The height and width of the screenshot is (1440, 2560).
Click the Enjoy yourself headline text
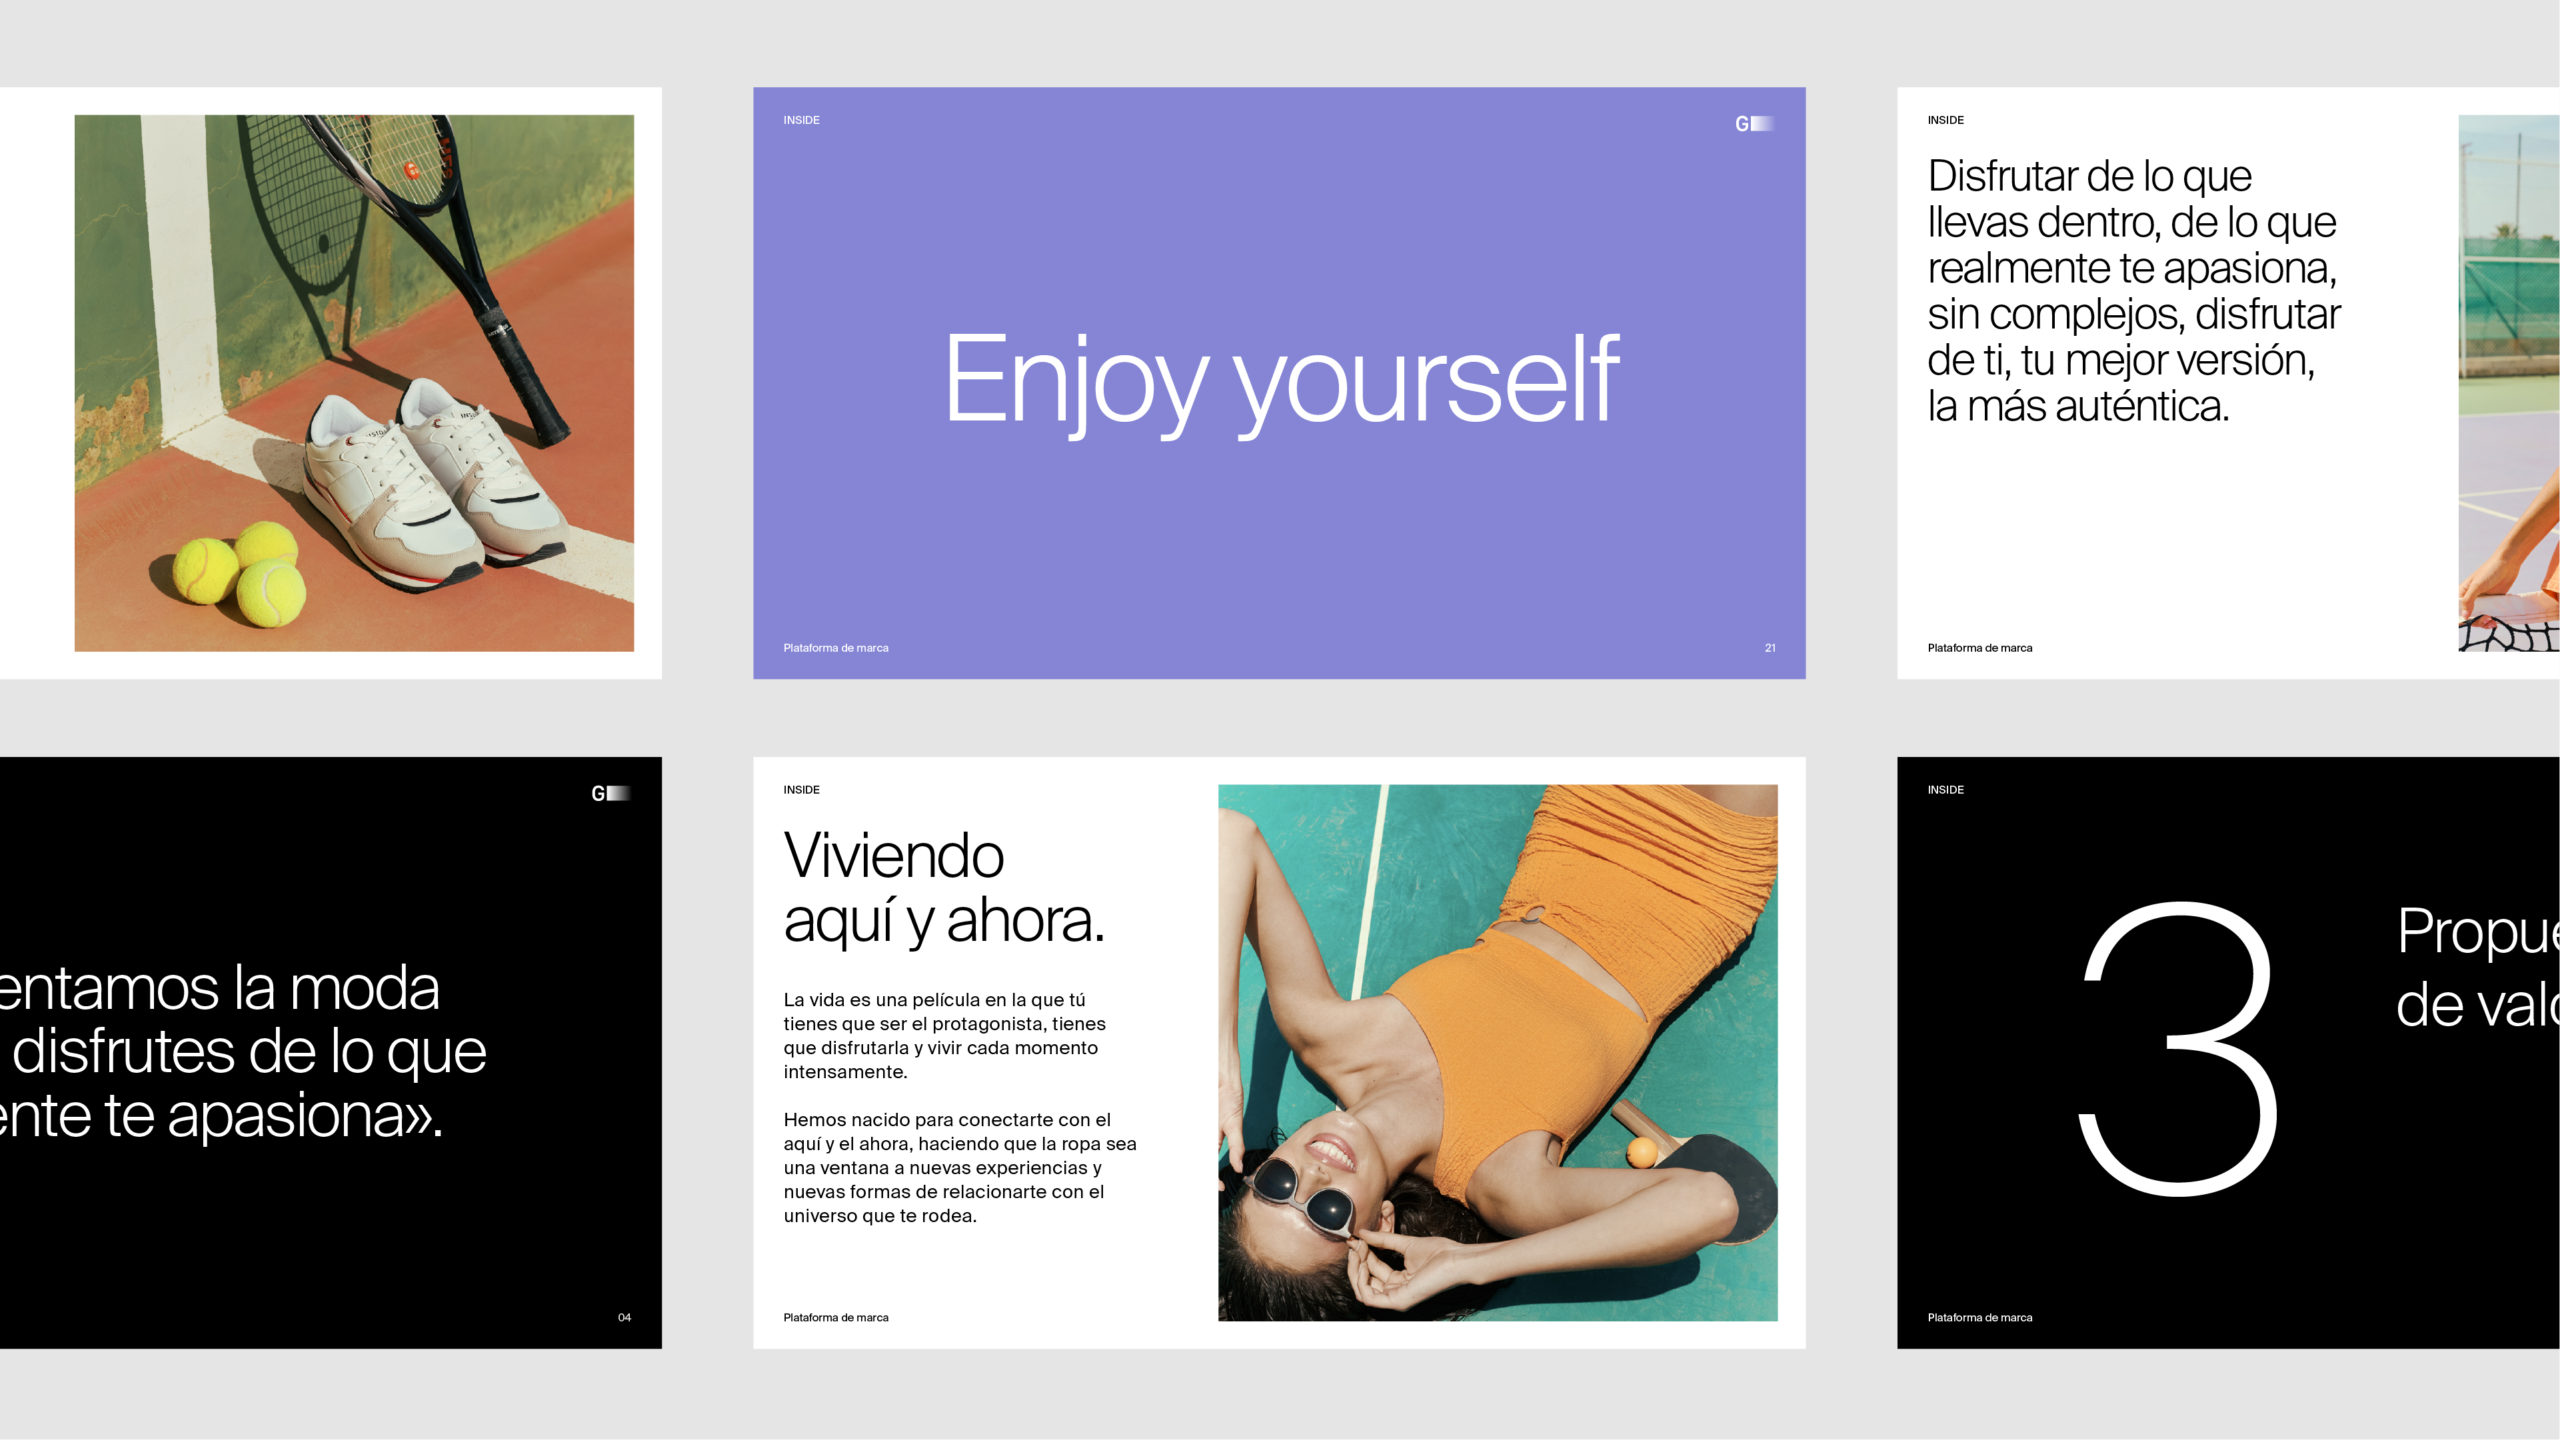point(1281,381)
